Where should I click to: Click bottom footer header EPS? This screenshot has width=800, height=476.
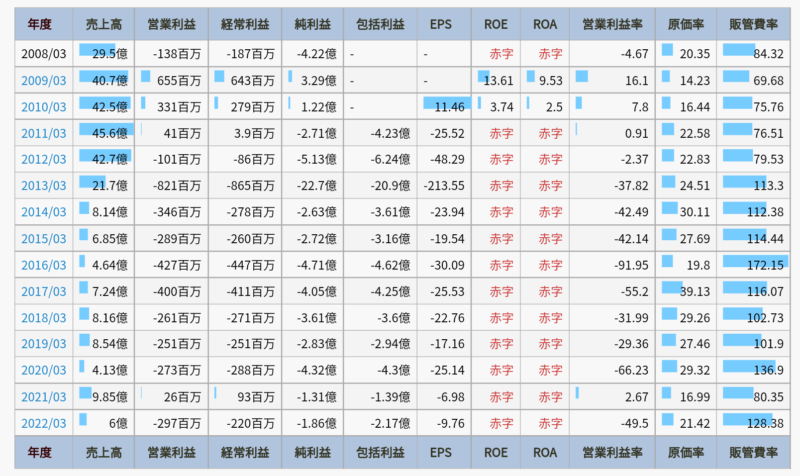tap(441, 453)
